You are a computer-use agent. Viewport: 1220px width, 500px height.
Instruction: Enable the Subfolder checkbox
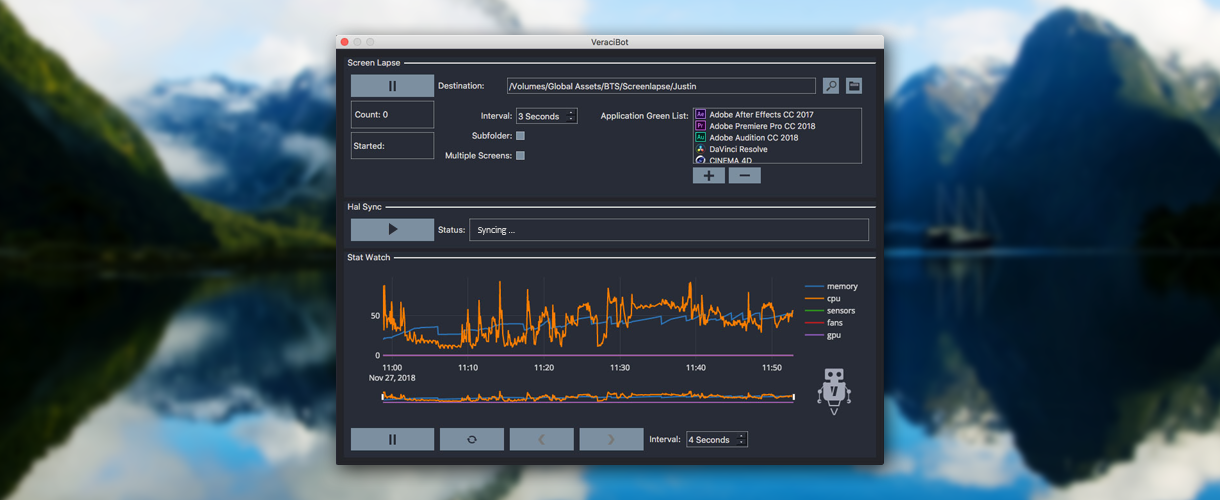tap(520, 135)
